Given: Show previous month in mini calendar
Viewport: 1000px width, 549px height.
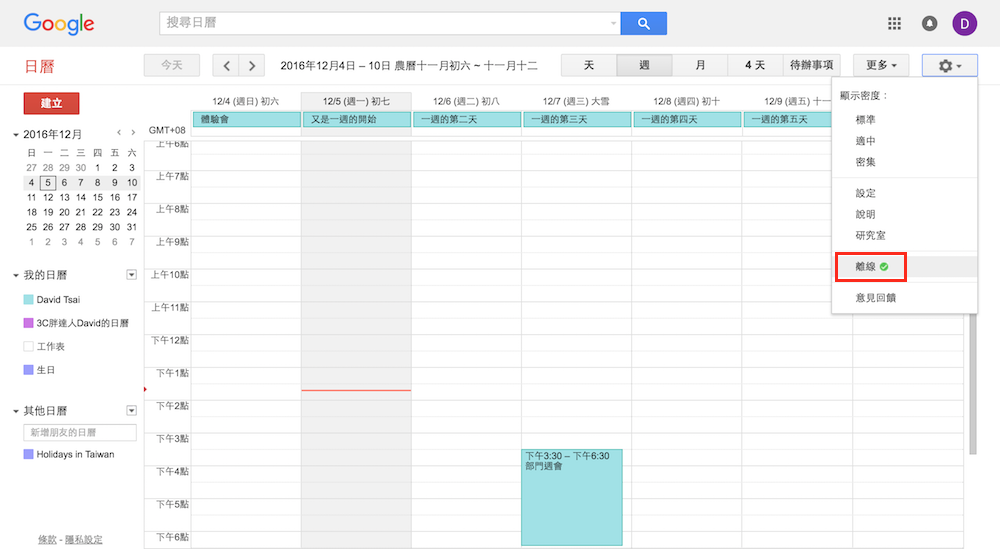Looking at the screenshot, I should tap(119, 133).
